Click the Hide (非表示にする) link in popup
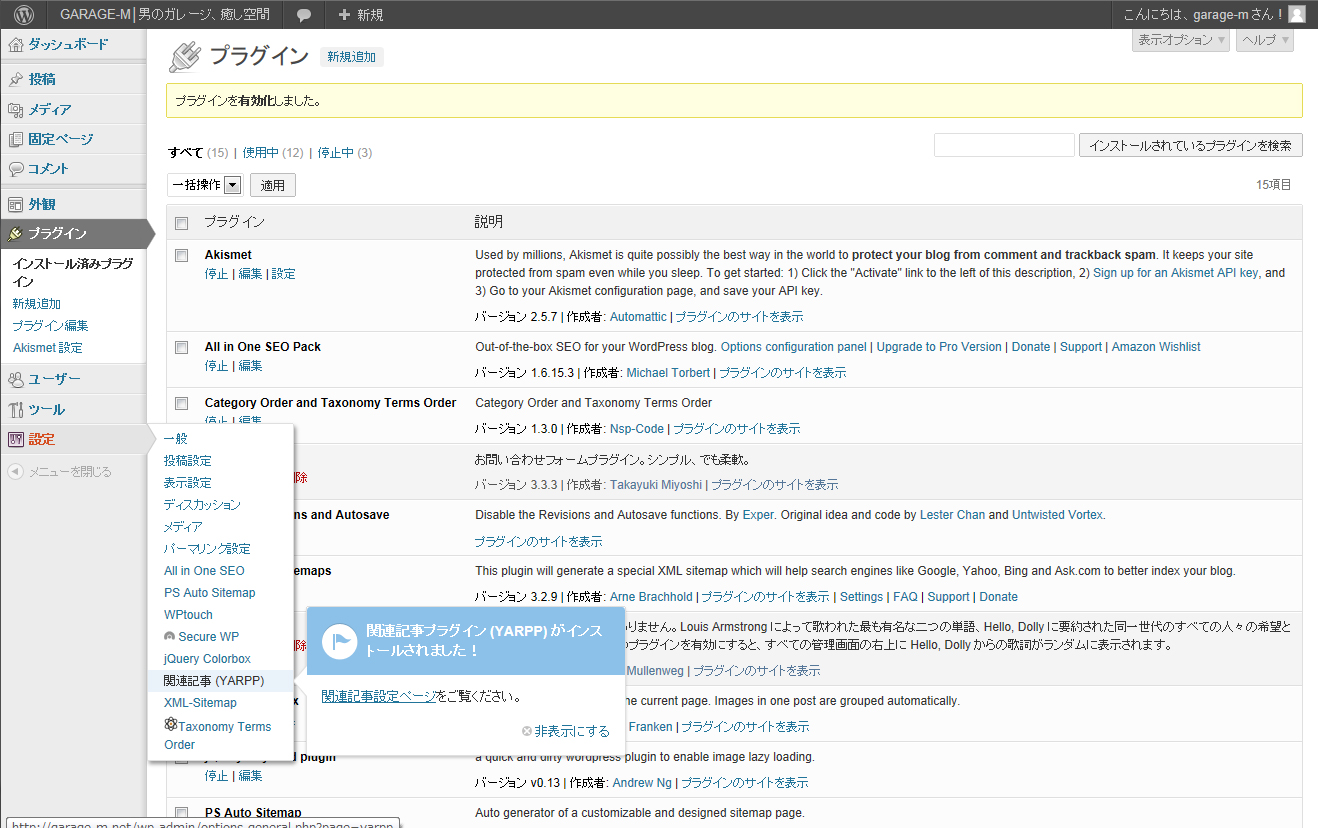The width and height of the screenshot is (1318, 828). 572,731
